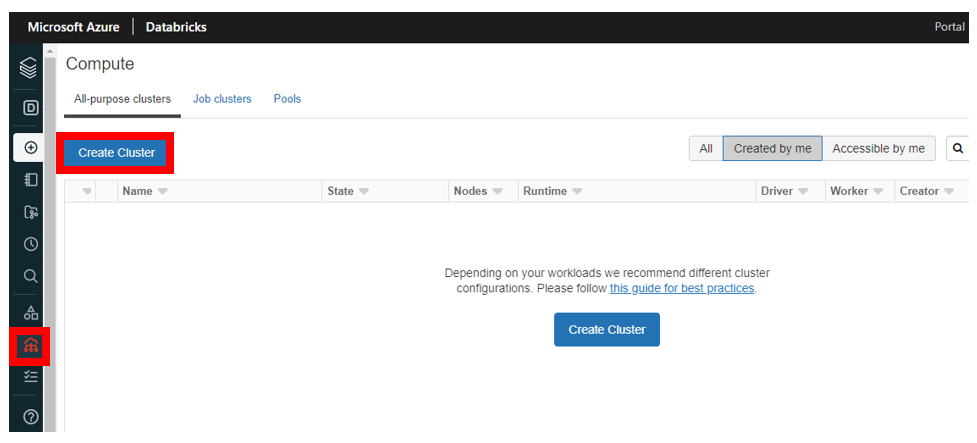Open the Workspace notebook icon in sidebar

31,180
